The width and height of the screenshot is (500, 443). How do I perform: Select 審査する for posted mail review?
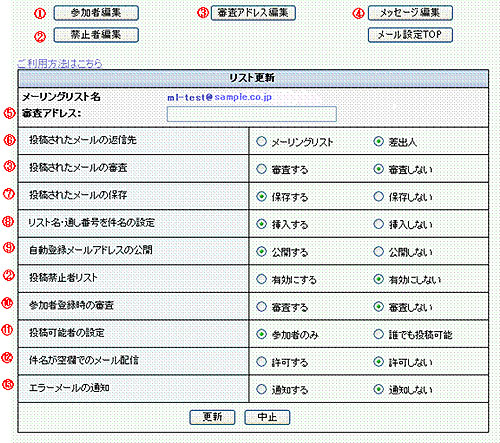click(261, 169)
